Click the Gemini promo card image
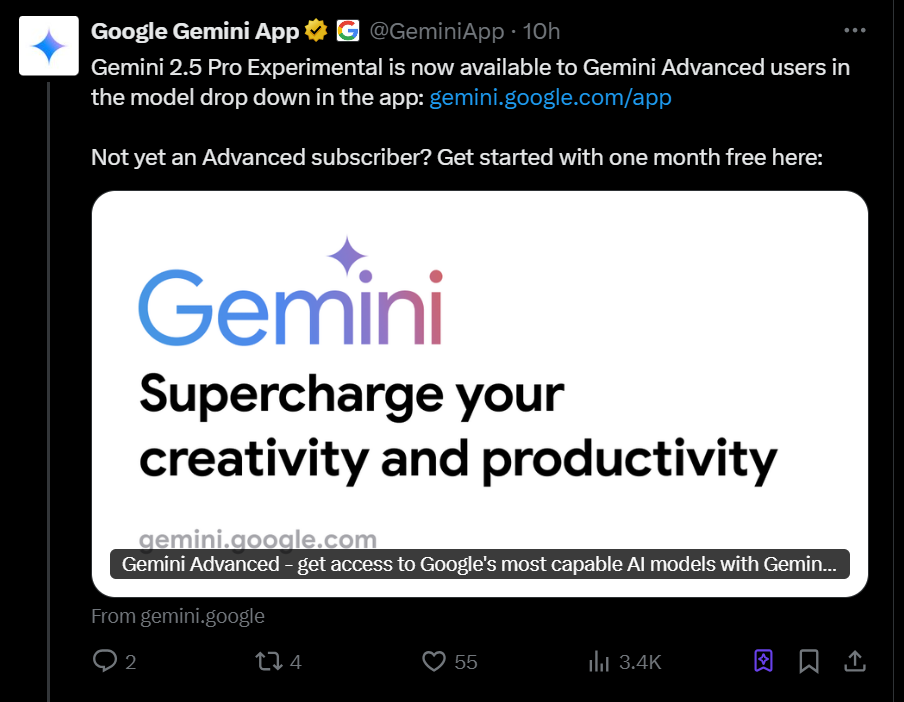This screenshot has width=904, height=702. coord(480,370)
